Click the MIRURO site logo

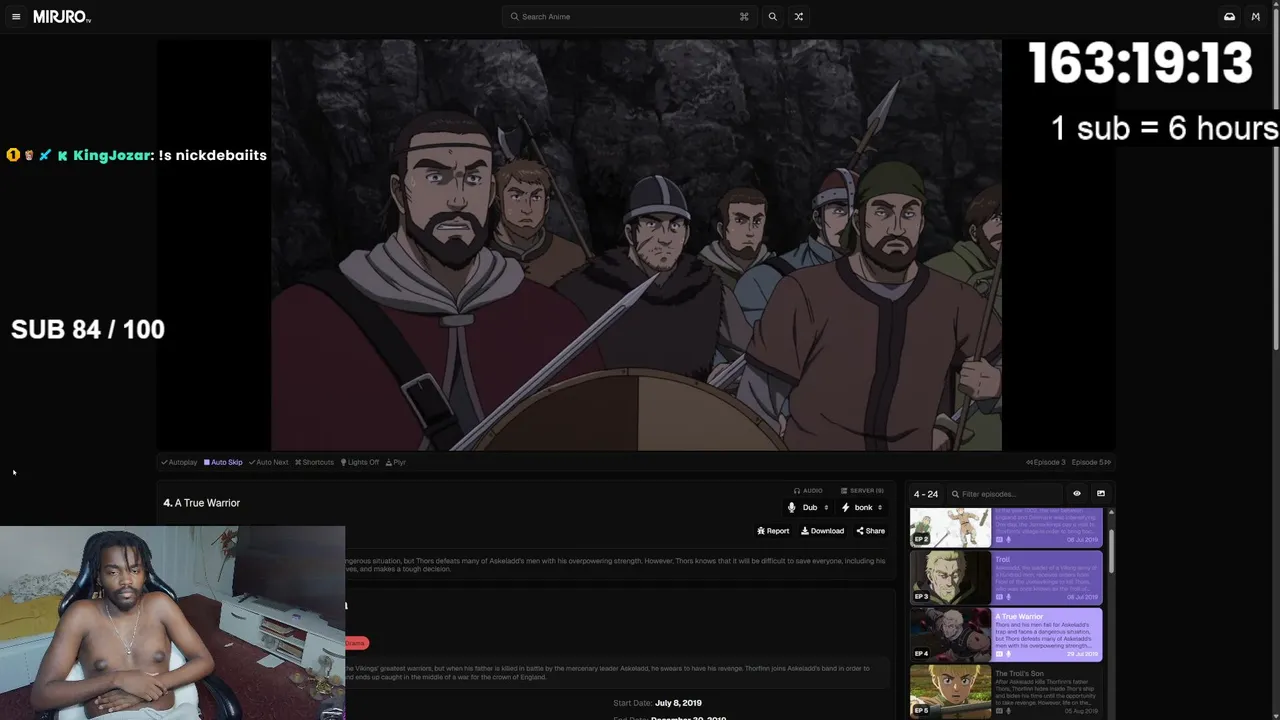tap(62, 17)
